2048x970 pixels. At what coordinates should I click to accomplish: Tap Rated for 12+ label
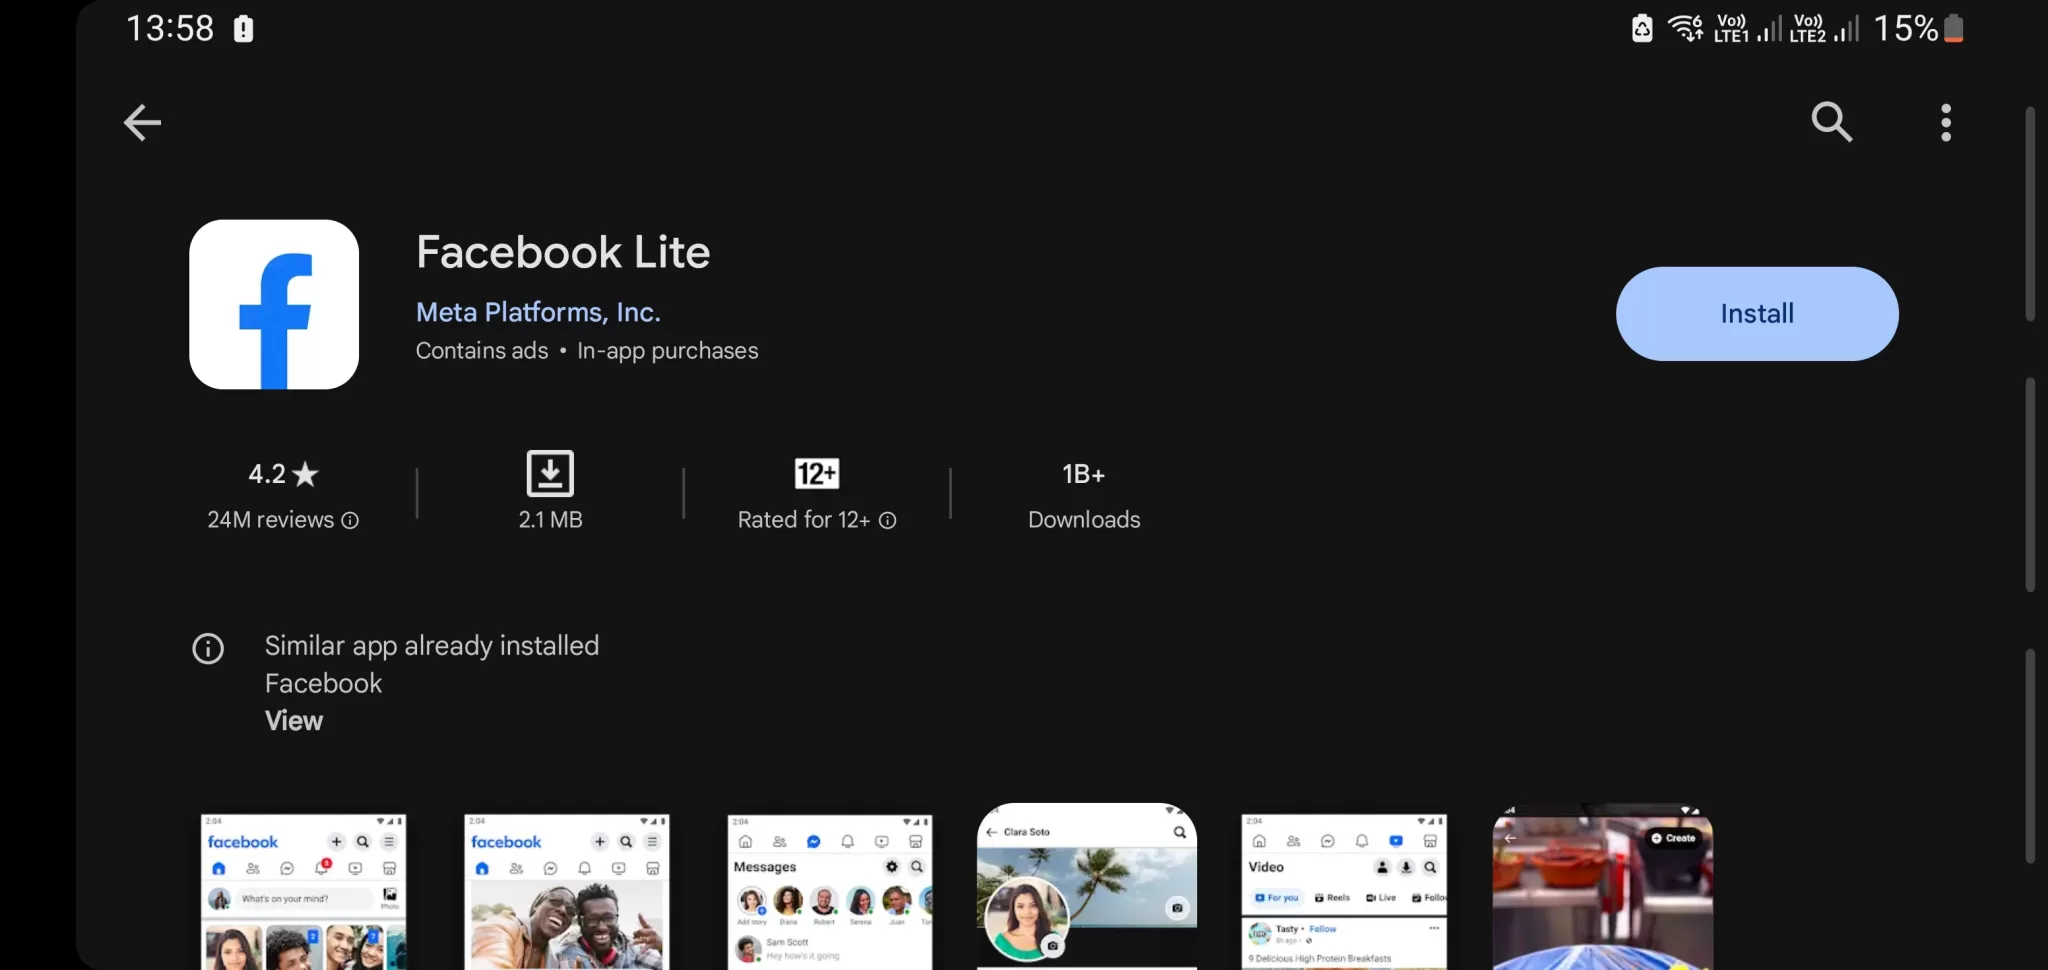pyautogui.click(x=804, y=520)
